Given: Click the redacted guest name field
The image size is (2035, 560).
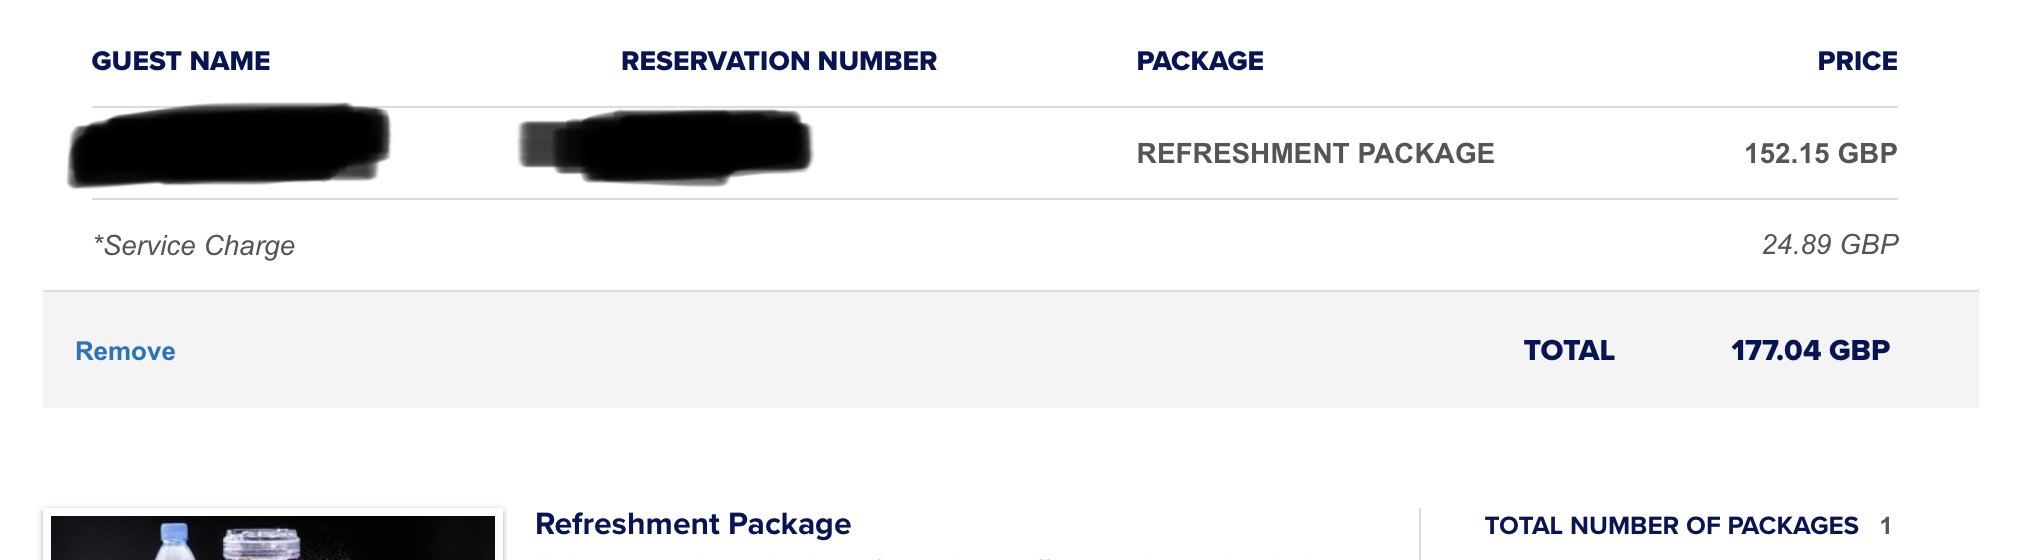Looking at the screenshot, I should click(x=229, y=145).
